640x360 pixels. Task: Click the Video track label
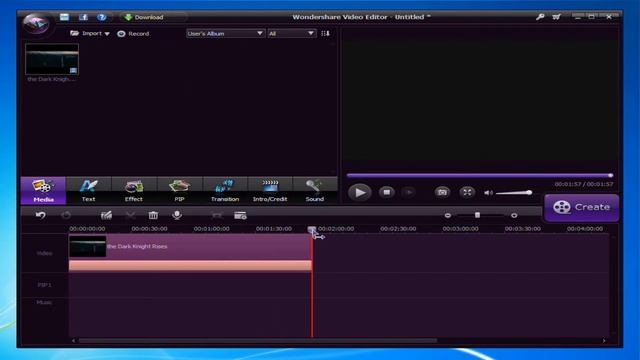(x=44, y=253)
